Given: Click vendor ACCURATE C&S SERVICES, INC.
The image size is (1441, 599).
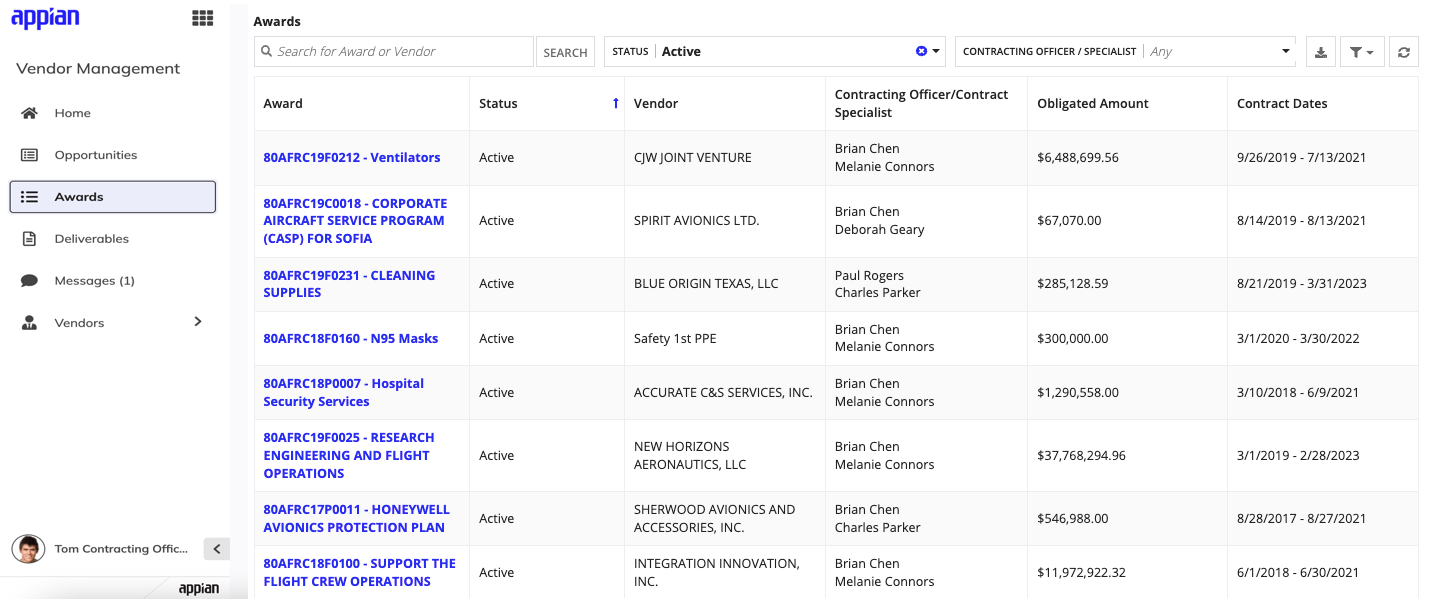Looking at the screenshot, I should pyautogui.click(x=723, y=393).
